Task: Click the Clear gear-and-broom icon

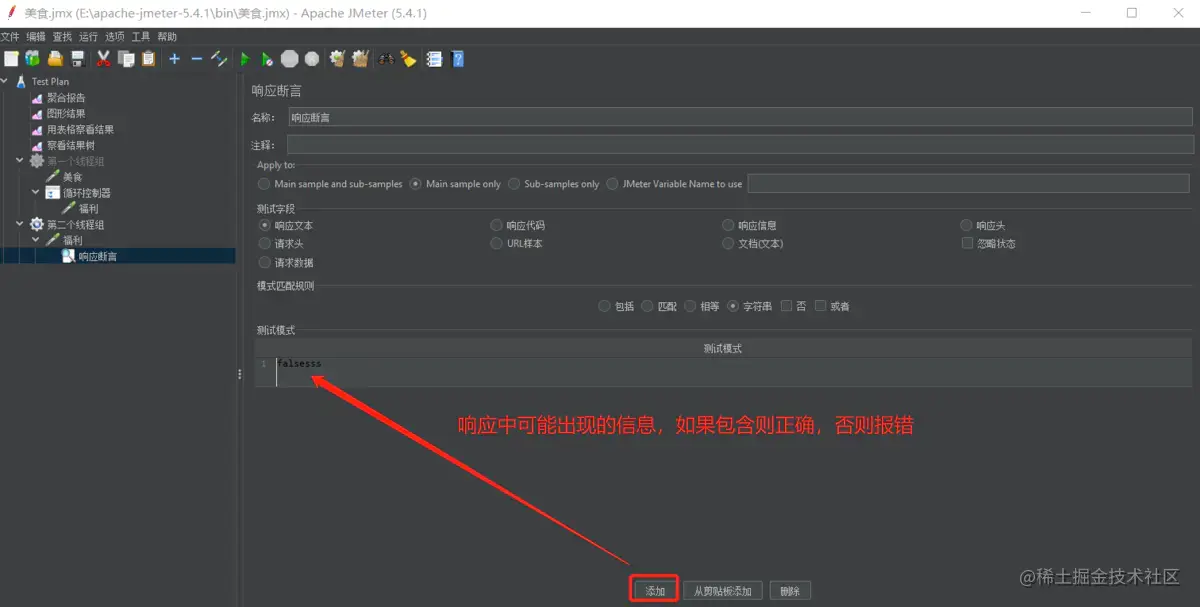Action: [x=337, y=59]
